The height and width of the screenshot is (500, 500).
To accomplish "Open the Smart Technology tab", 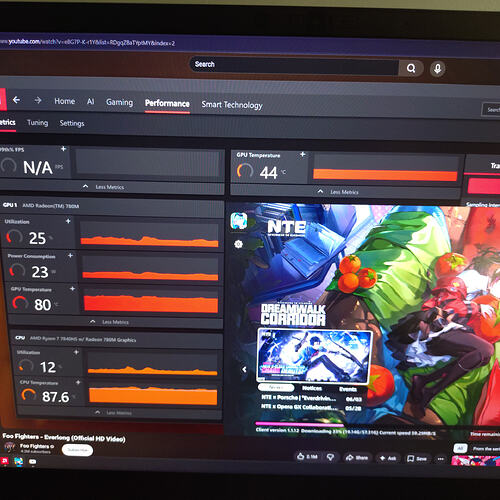I will pos(232,105).
